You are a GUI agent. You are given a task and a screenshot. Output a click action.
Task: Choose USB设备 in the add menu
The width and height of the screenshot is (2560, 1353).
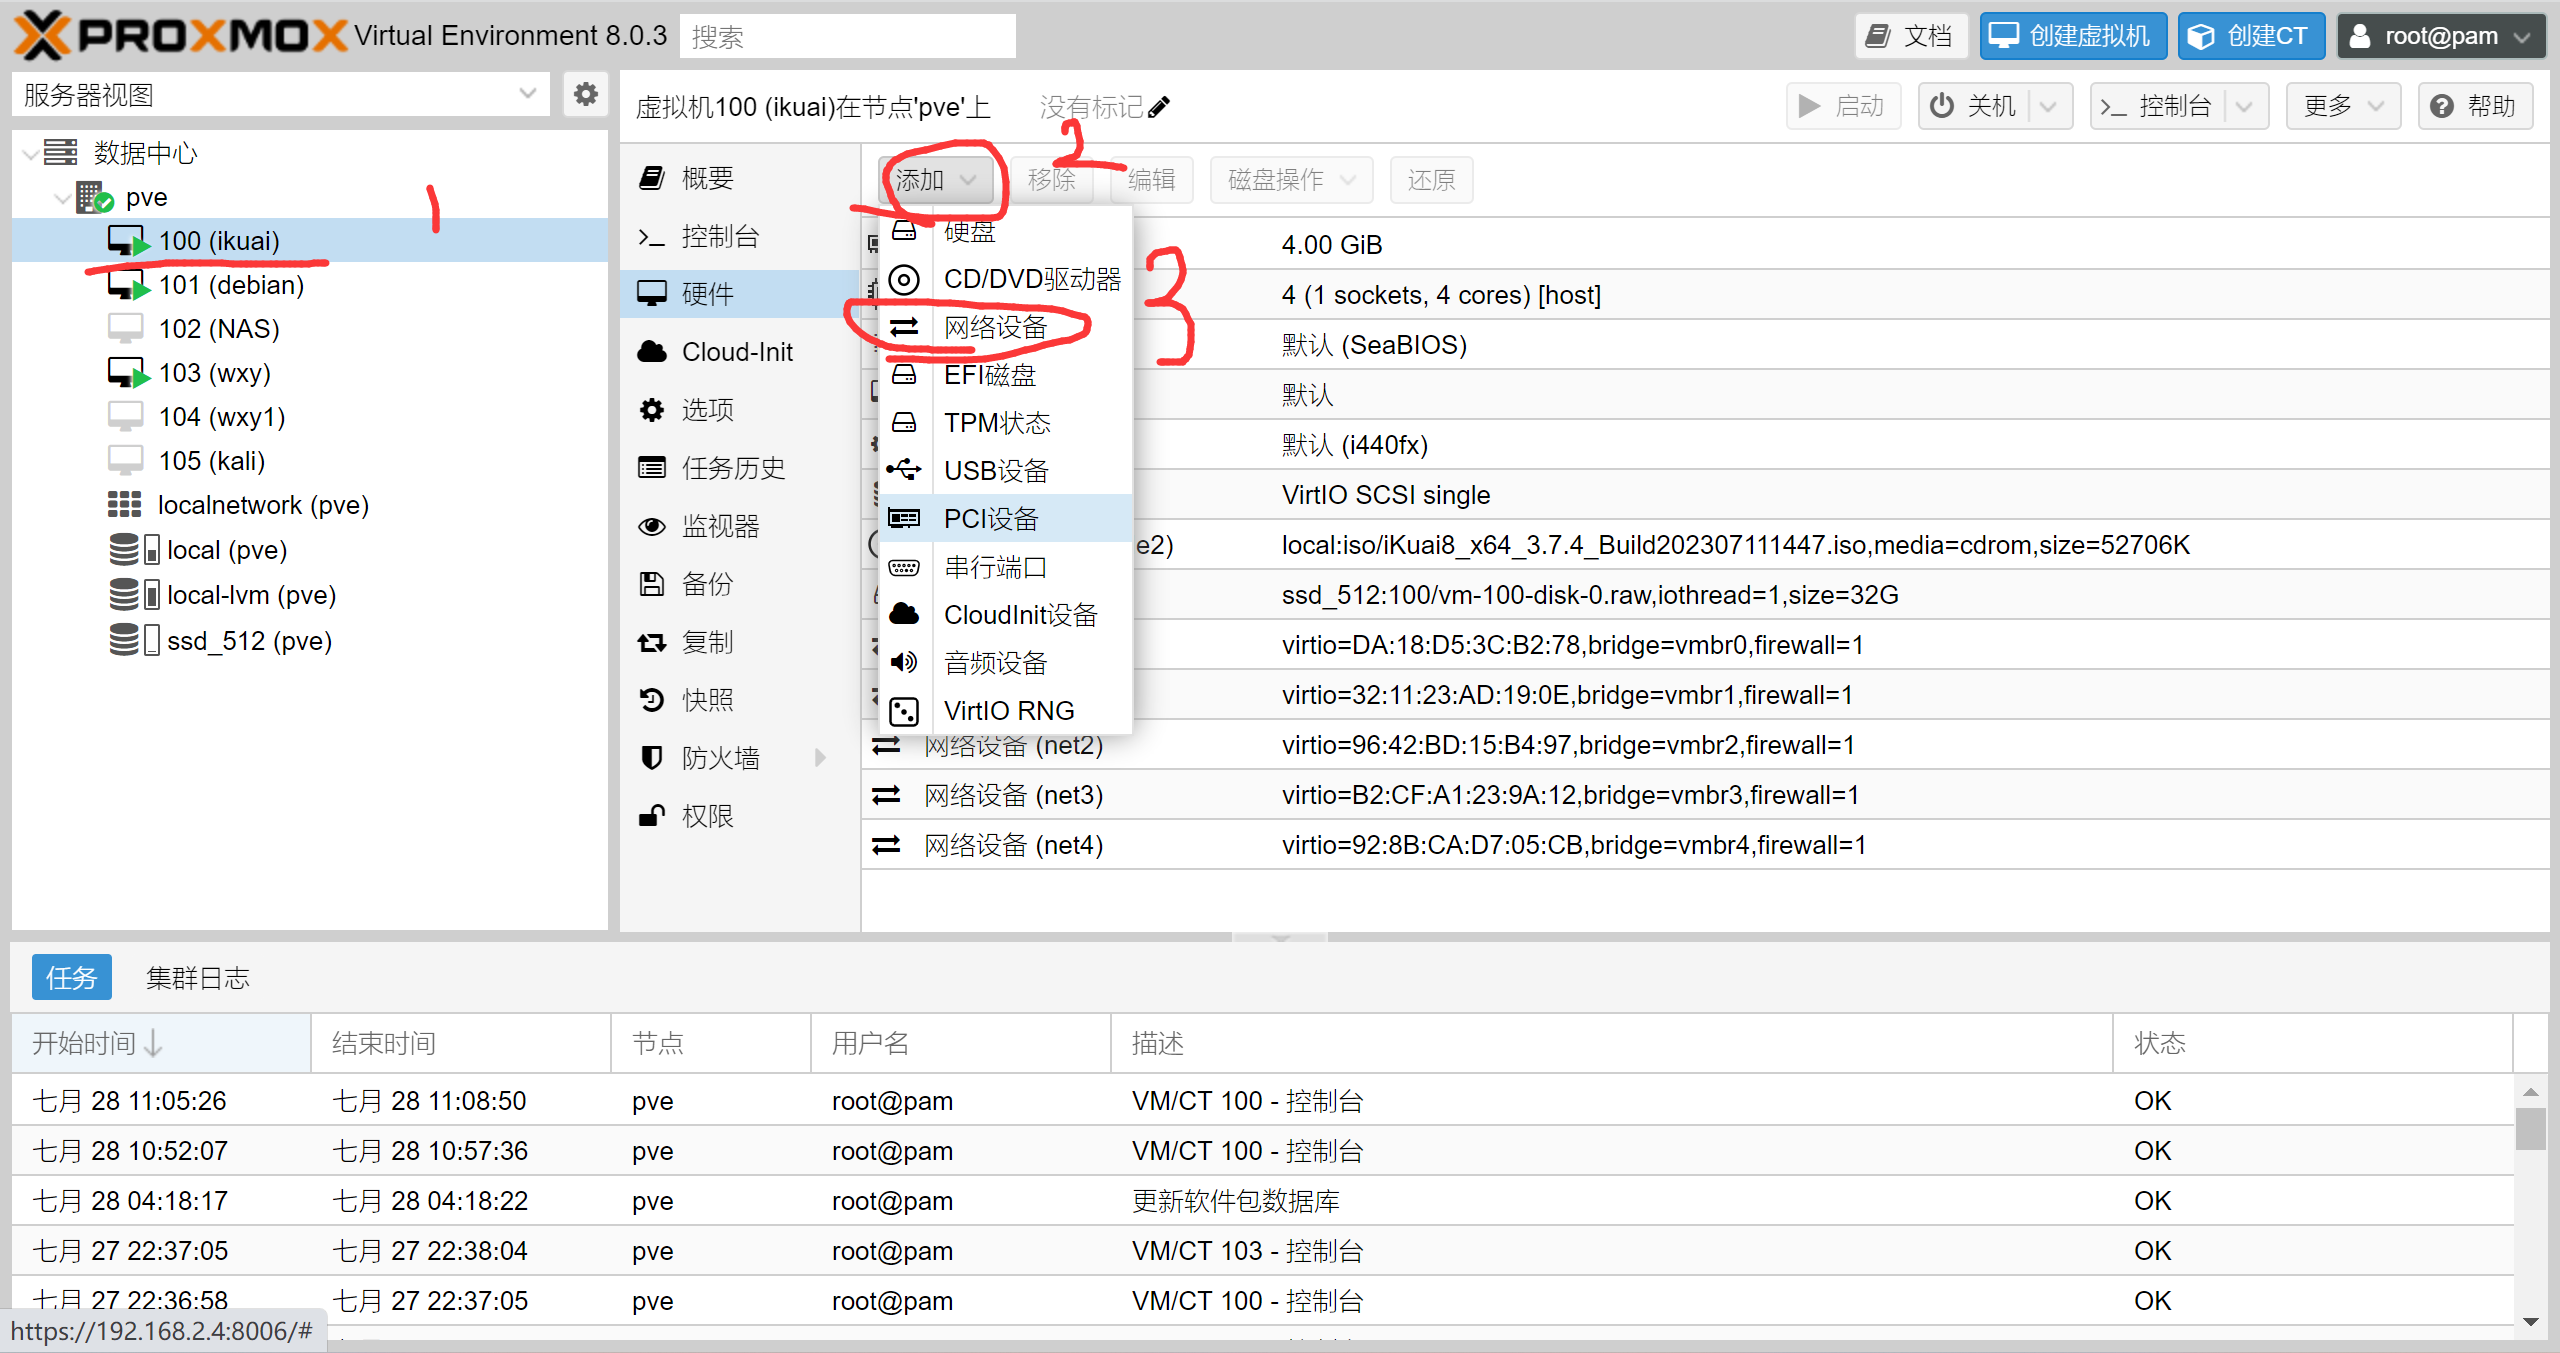coord(995,470)
